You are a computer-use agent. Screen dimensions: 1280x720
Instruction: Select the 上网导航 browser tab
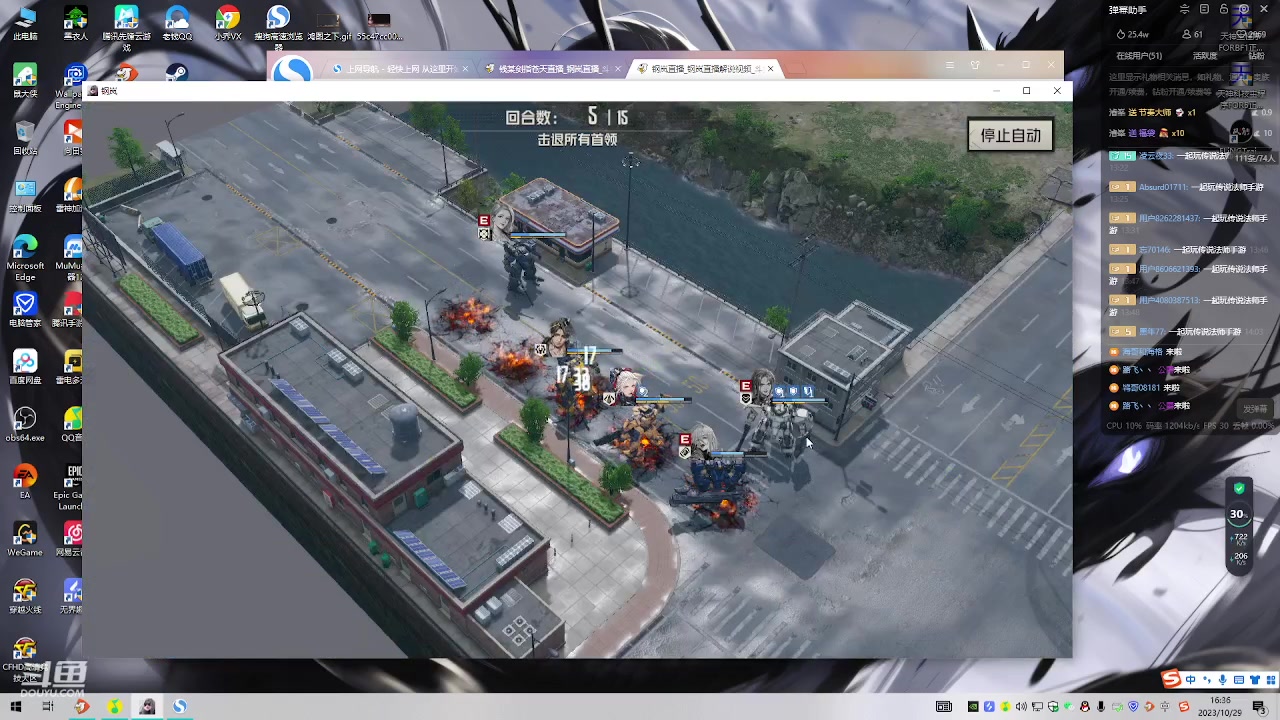(x=401, y=69)
